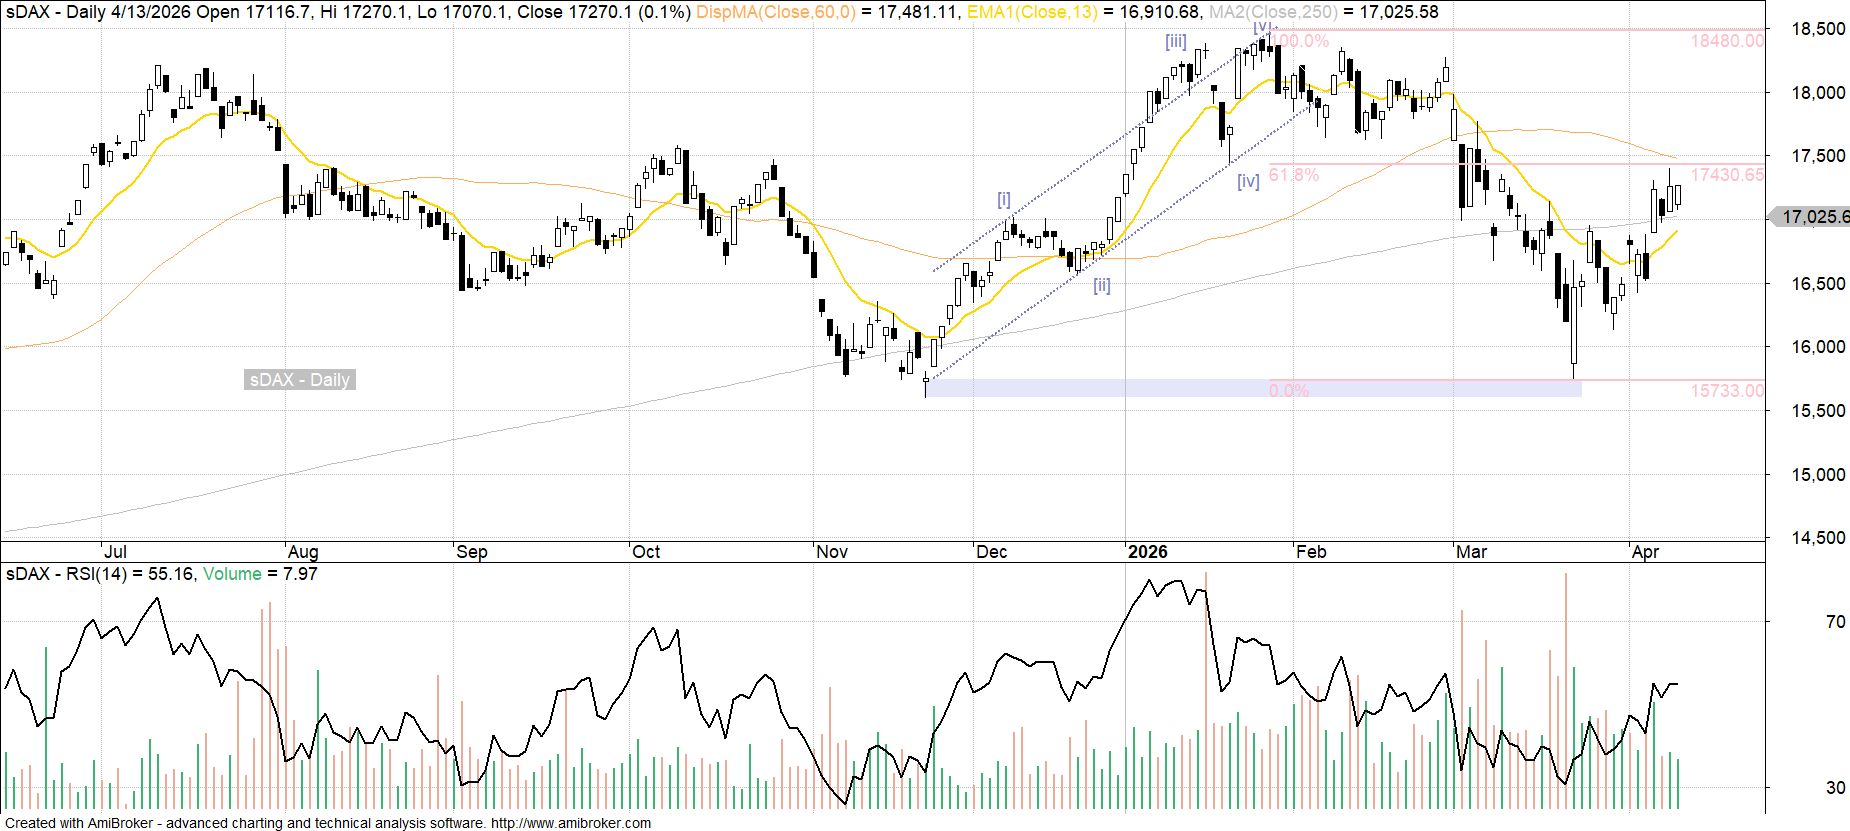
Task: Click the MA2(Close,250) indicator label
Action: [1272, 12]
